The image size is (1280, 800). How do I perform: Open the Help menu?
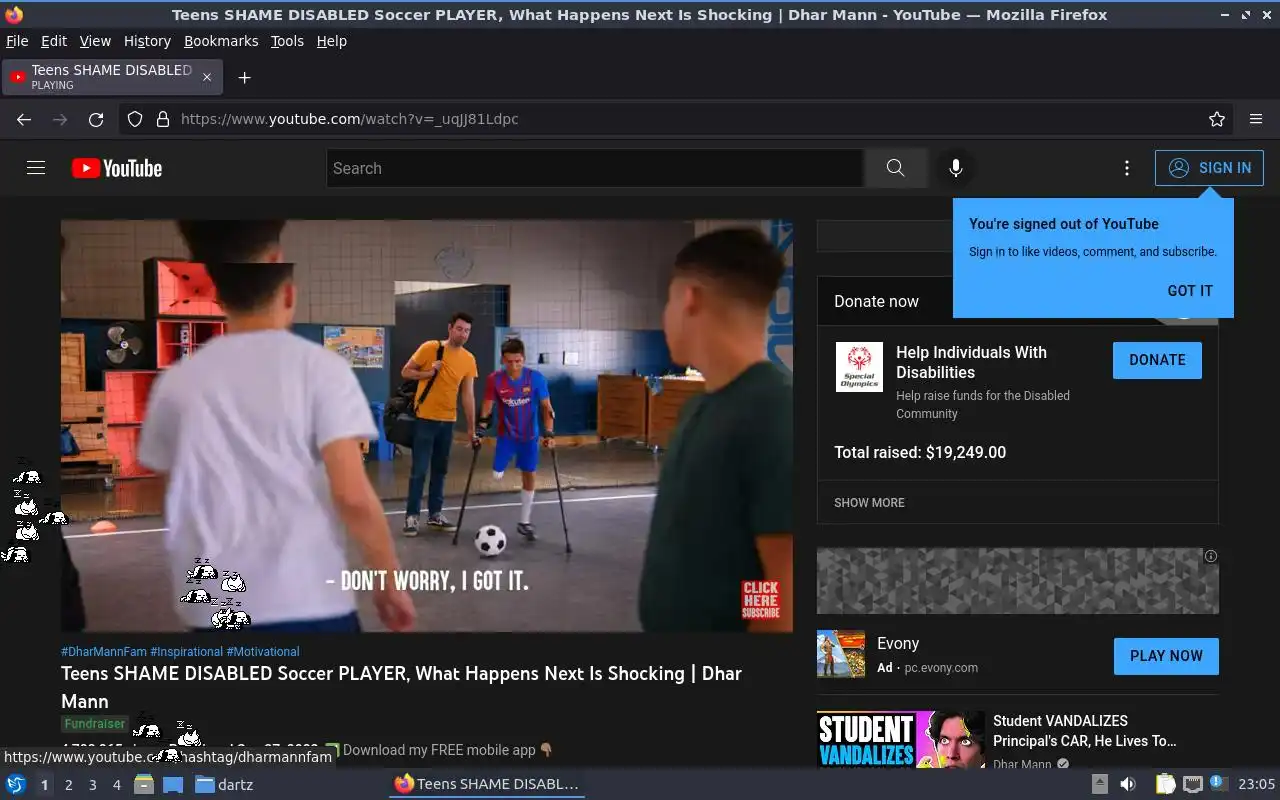click(332, 41)
